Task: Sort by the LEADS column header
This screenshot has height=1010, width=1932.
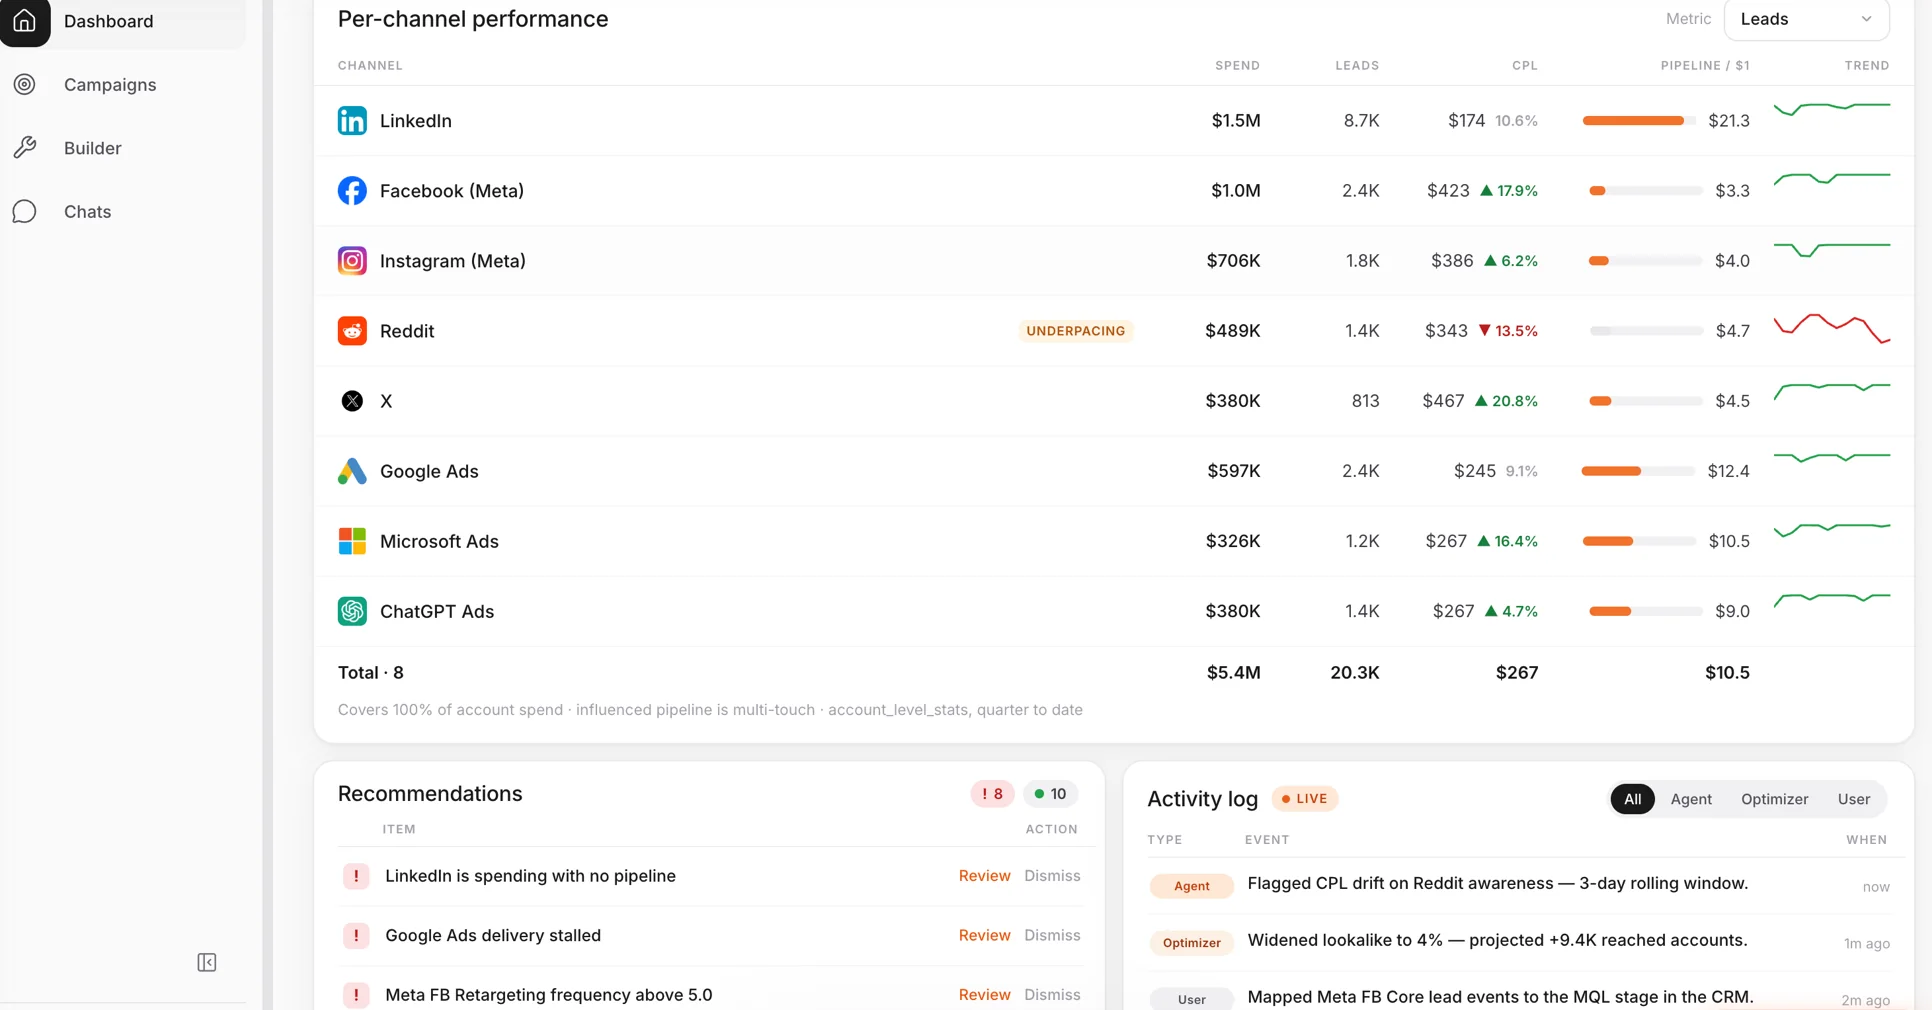Action: point(1357,66)
